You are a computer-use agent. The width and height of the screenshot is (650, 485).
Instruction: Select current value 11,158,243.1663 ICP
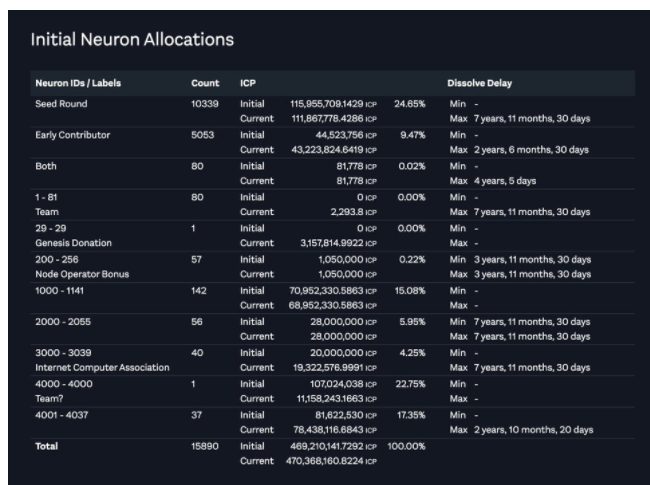(x=337, y=398)
